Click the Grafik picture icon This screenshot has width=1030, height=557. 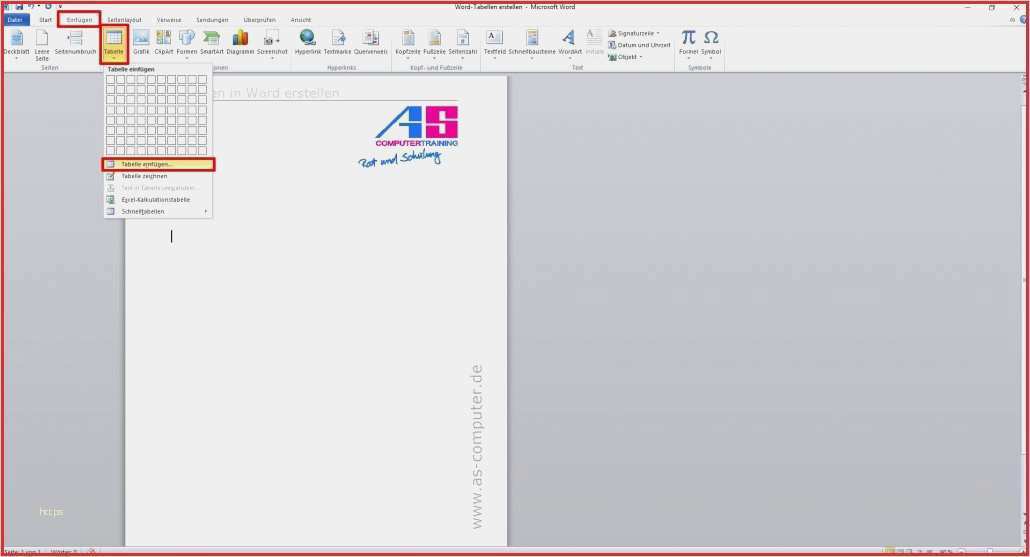[141, 41]
